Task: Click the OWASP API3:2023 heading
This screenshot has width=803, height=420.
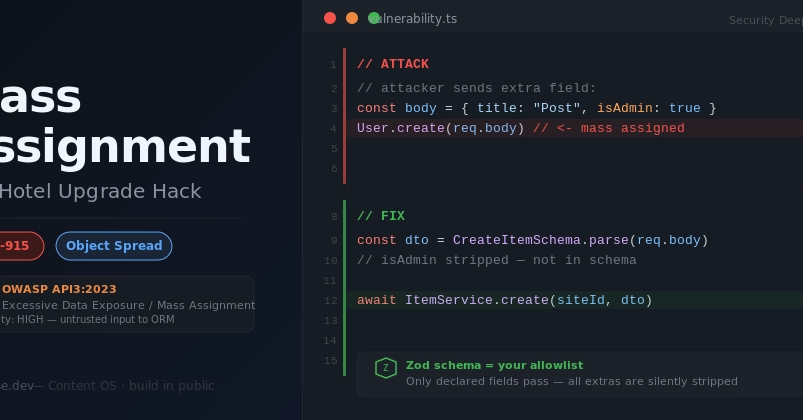Action: pos(59,289)
